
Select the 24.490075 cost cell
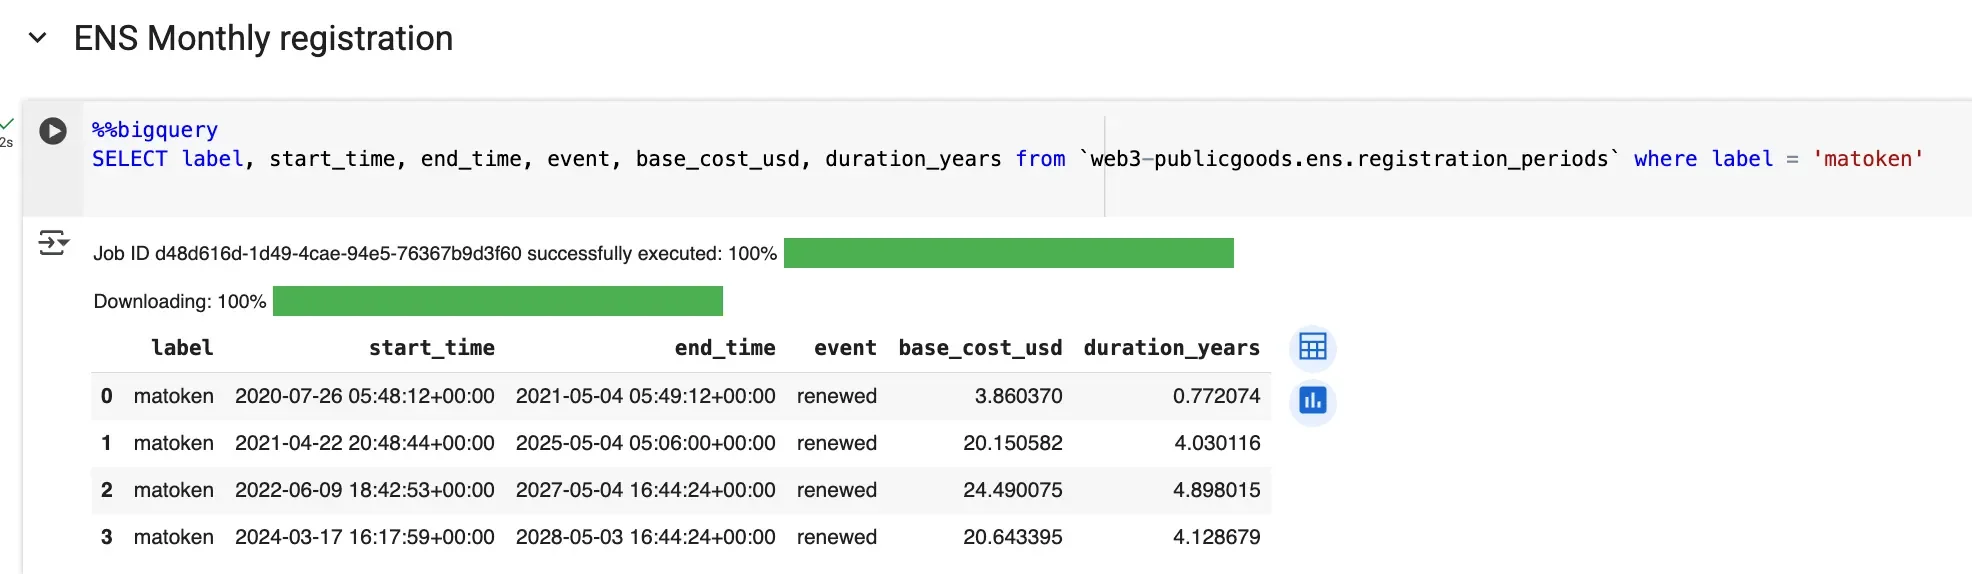(x=1012, y=490)
